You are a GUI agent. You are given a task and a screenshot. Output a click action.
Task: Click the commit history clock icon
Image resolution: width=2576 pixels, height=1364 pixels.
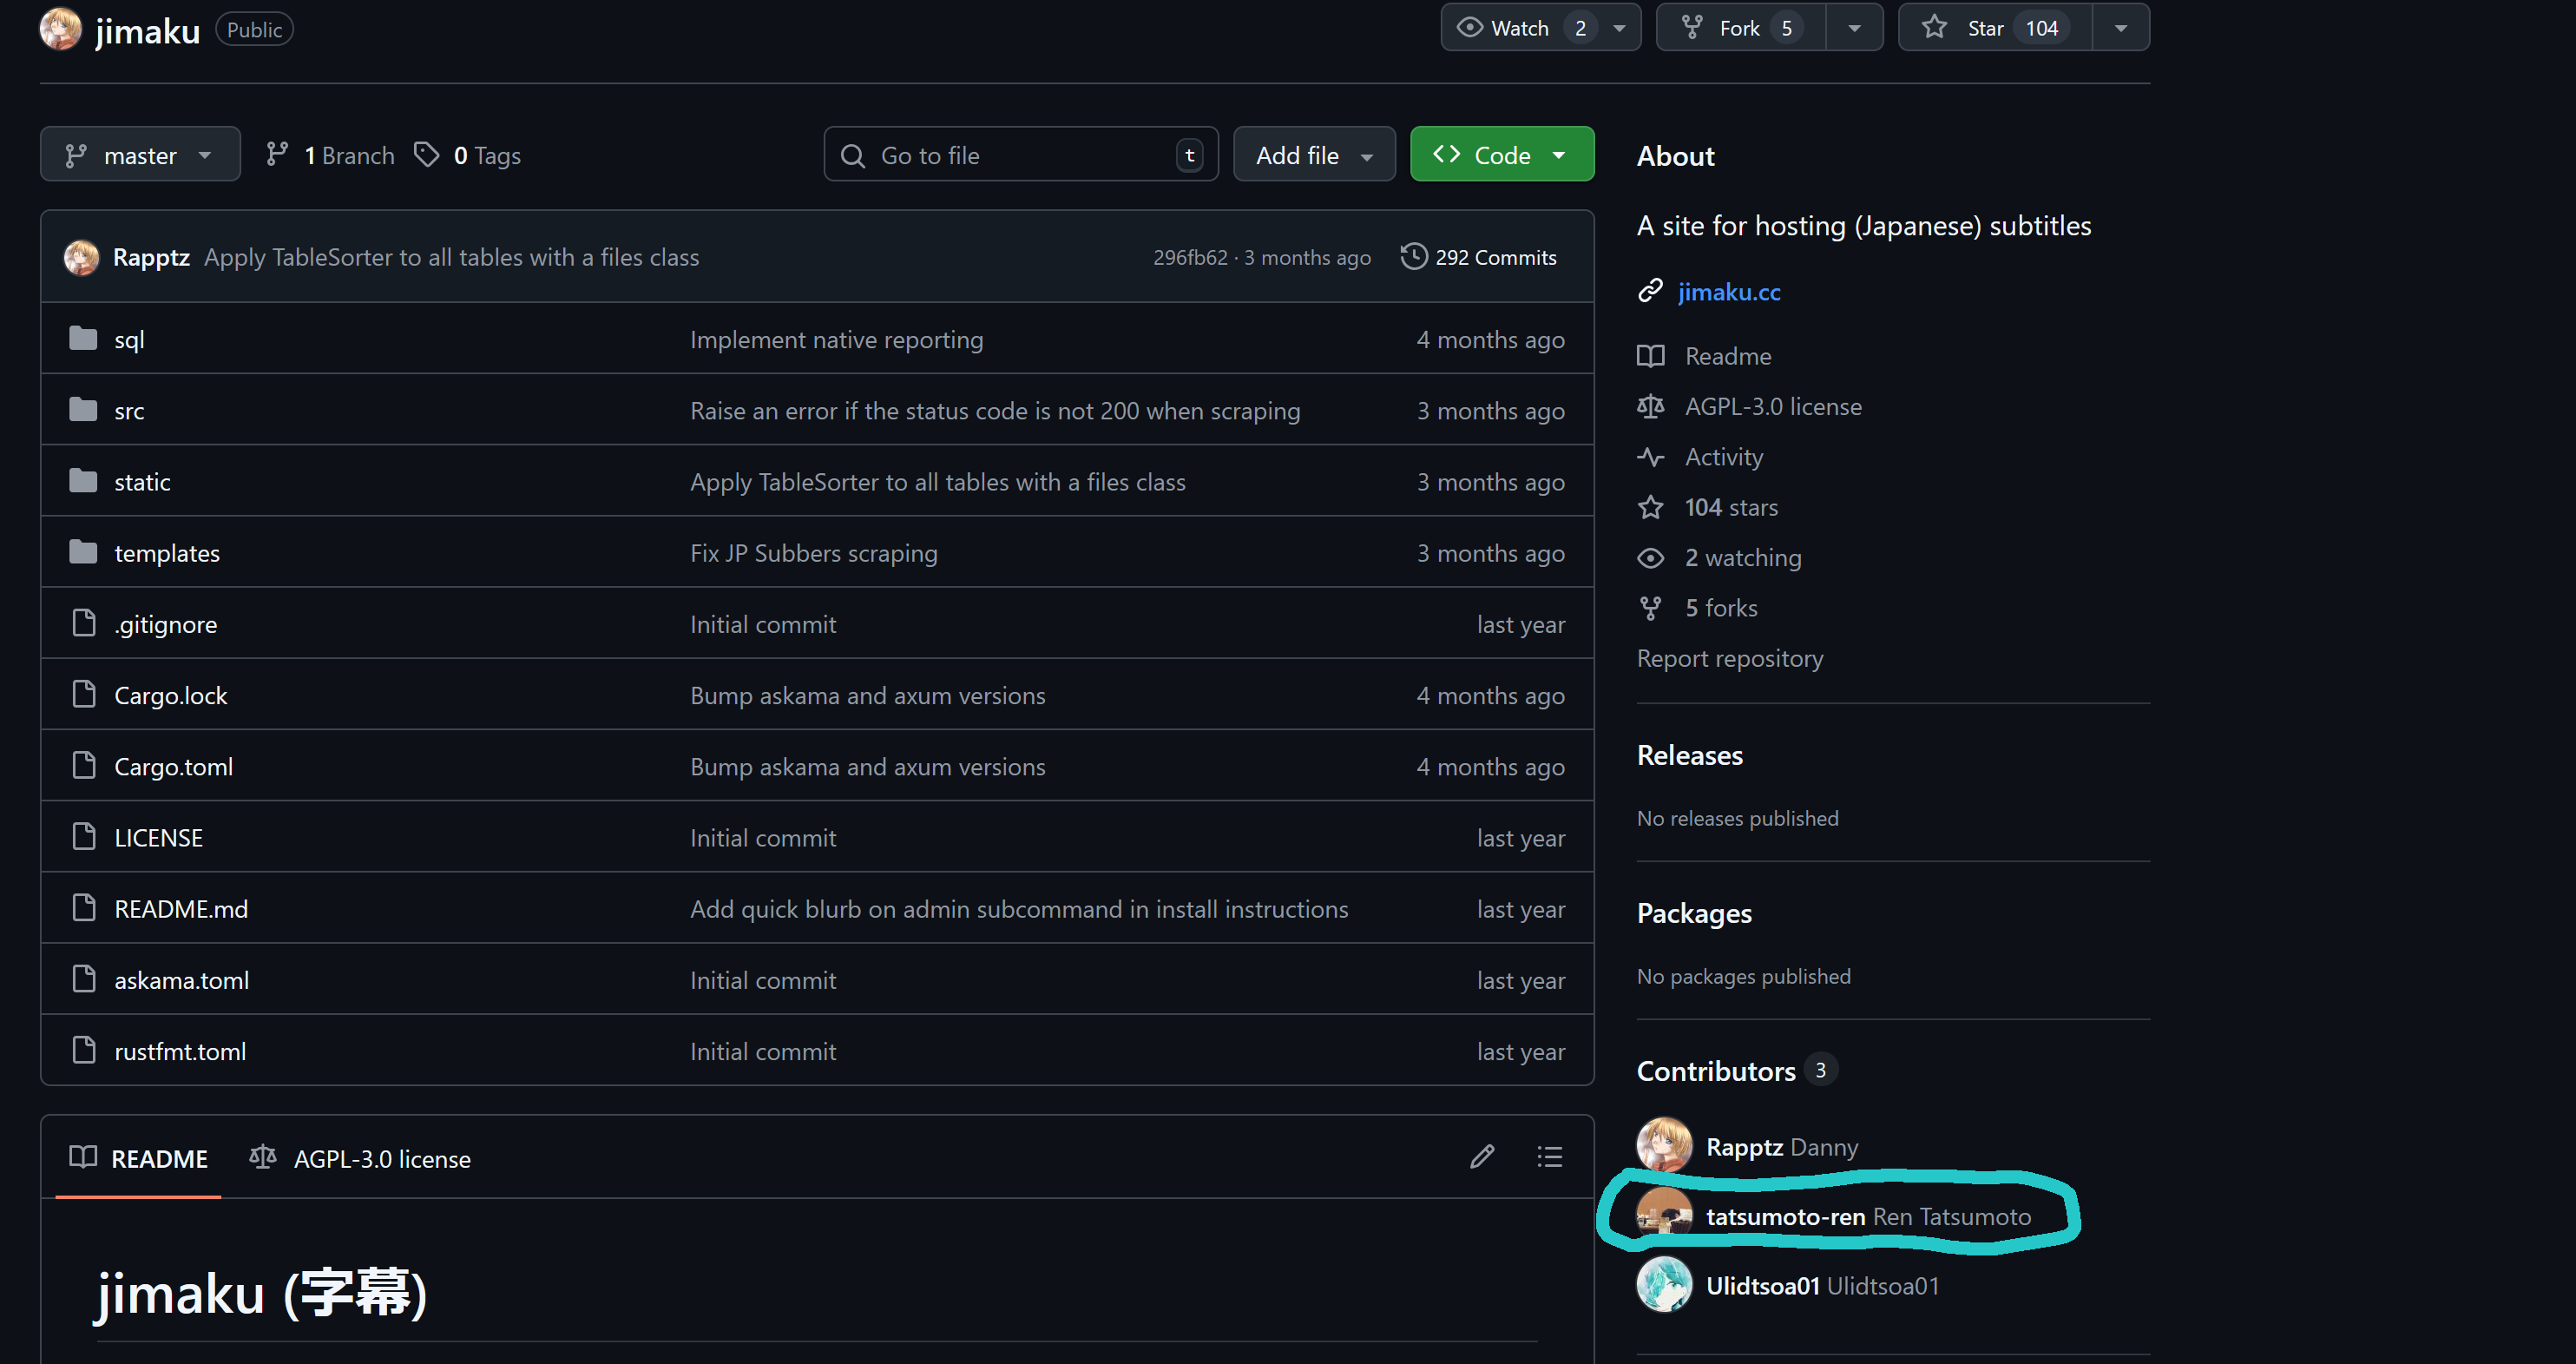(x=1413, y=256)
